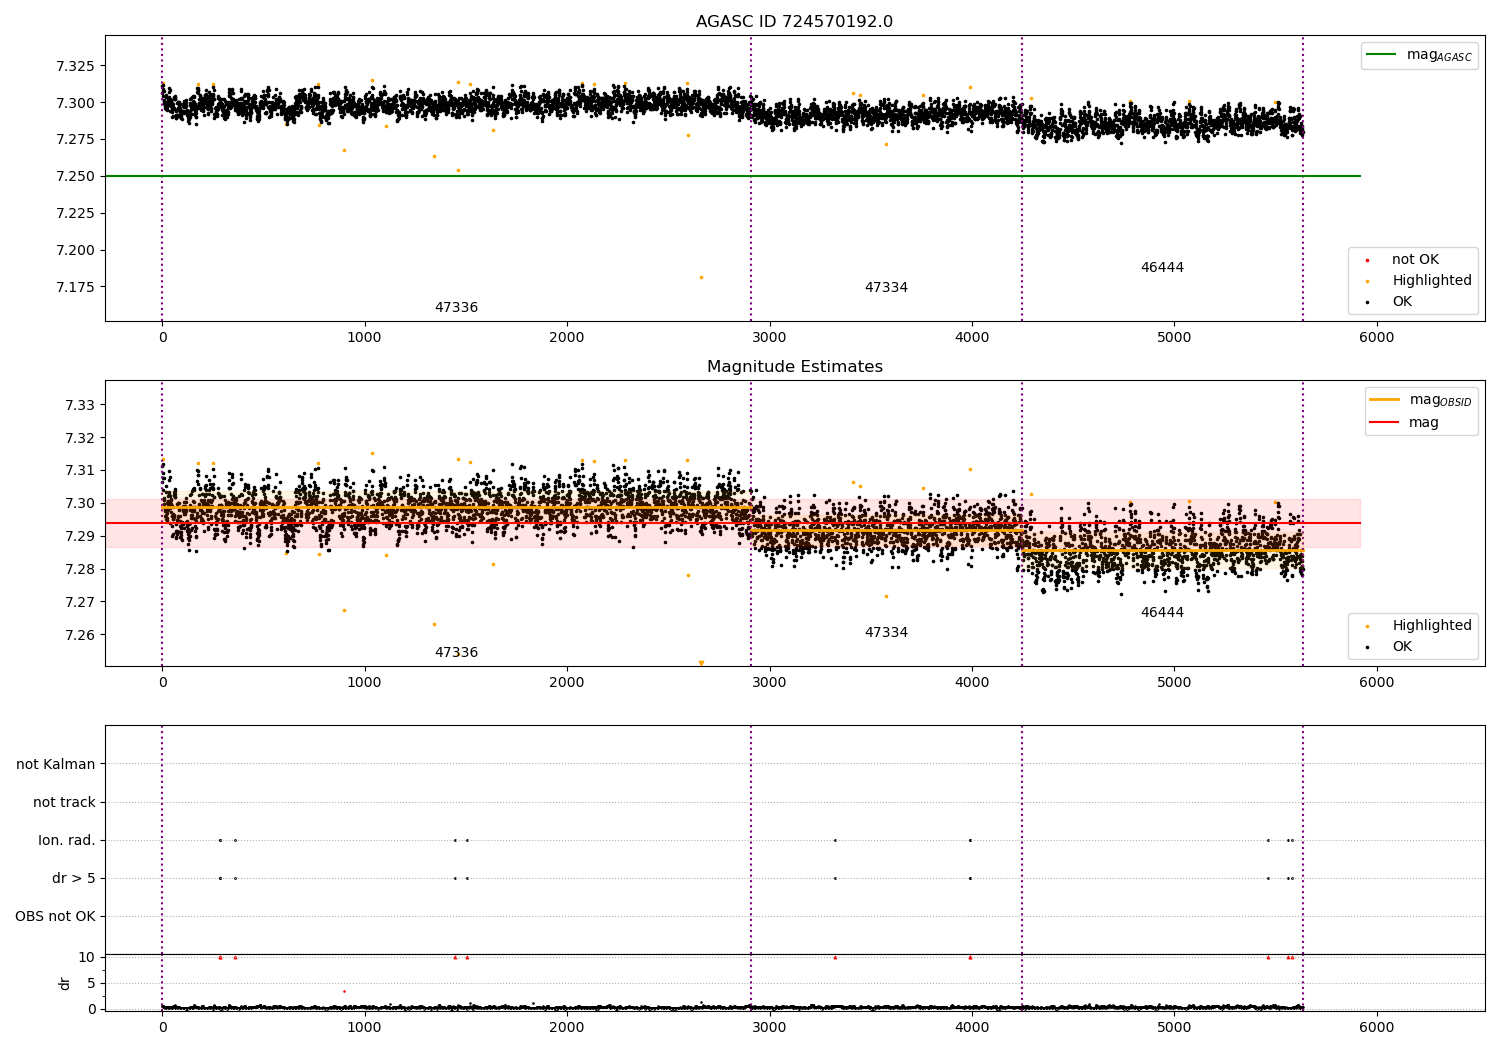Click the 'AGASC ID 724570192.0' plot title

[x=794, y=22]
